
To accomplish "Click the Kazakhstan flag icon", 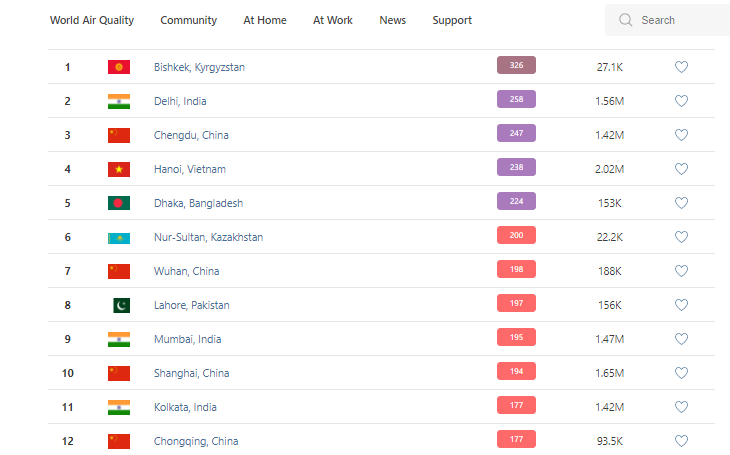I will [x=119, y=237].
